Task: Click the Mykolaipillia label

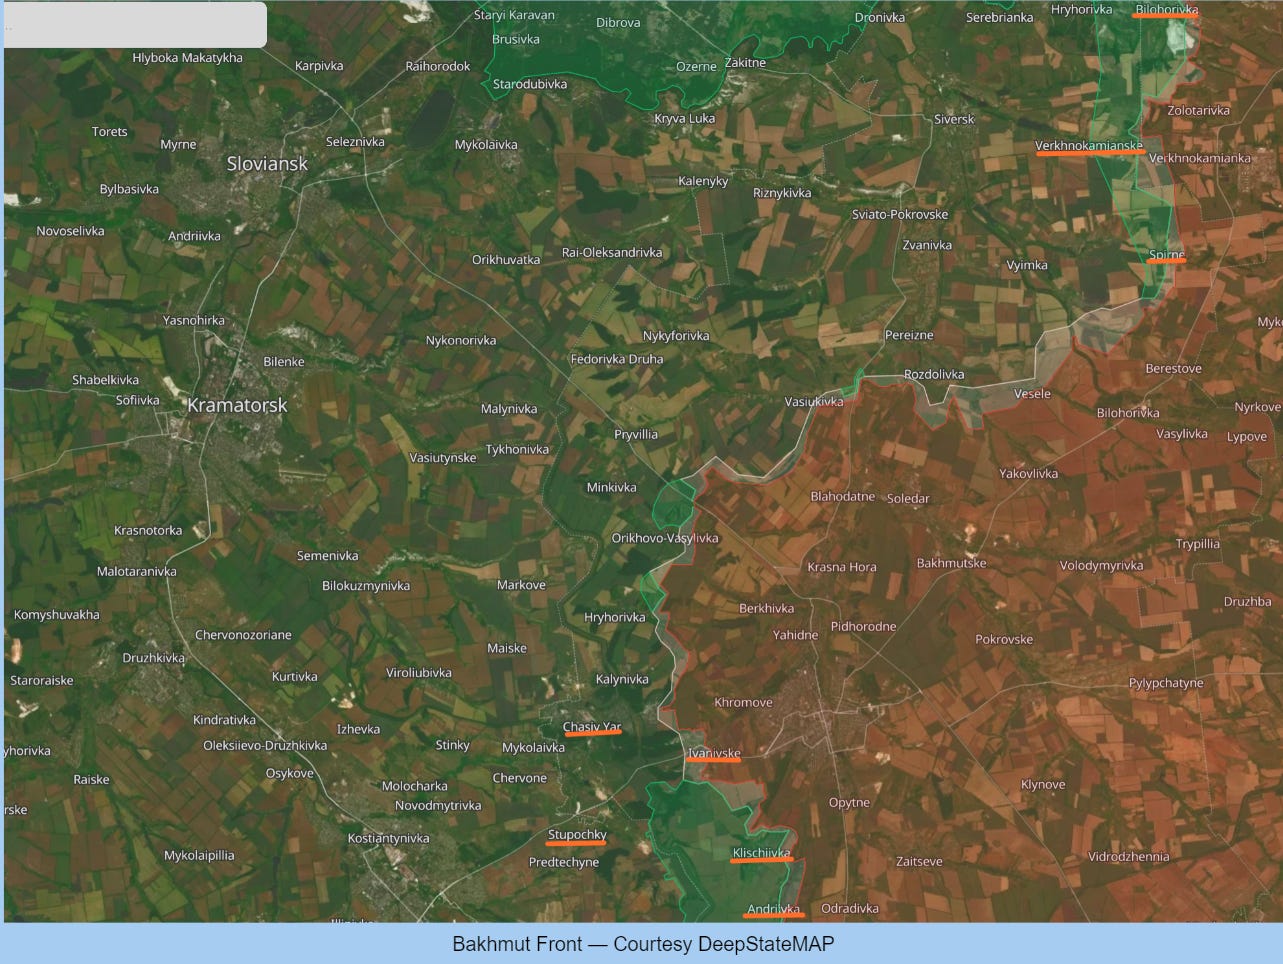Action: coord(199,855)
